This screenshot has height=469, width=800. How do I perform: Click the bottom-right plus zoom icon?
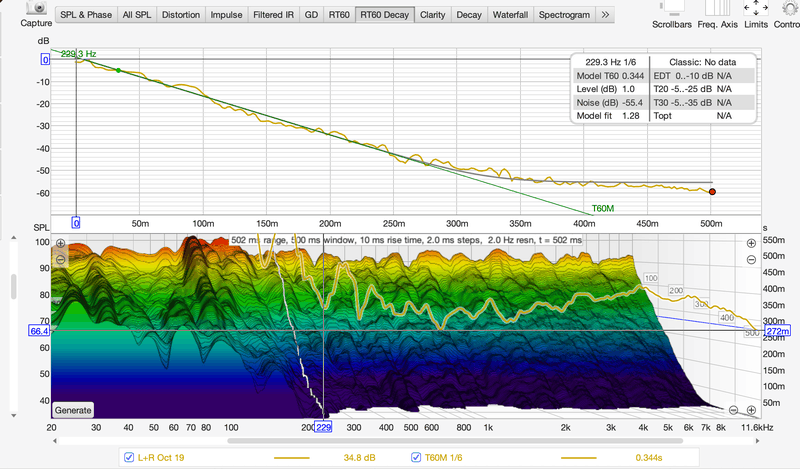pyautogui.click(x=751, y=410)
